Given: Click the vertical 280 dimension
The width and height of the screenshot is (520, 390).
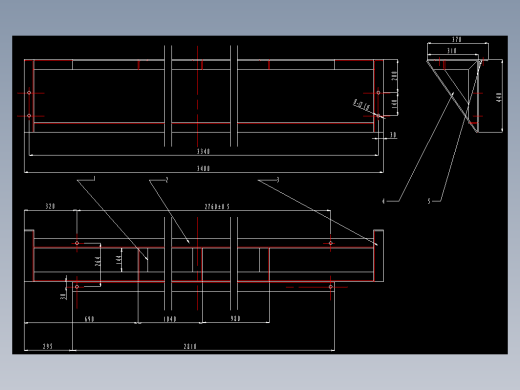Looking at the screenshot, I should tap(394, 76).
